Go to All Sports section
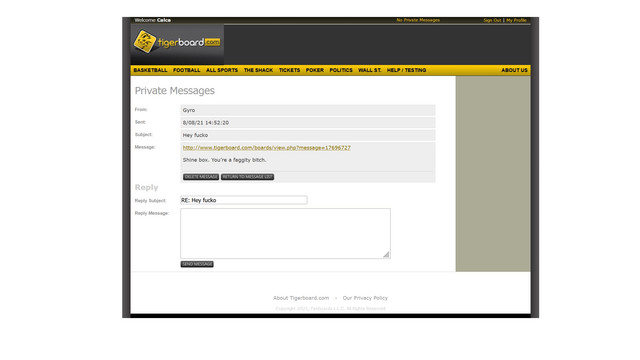 (222, 70)
